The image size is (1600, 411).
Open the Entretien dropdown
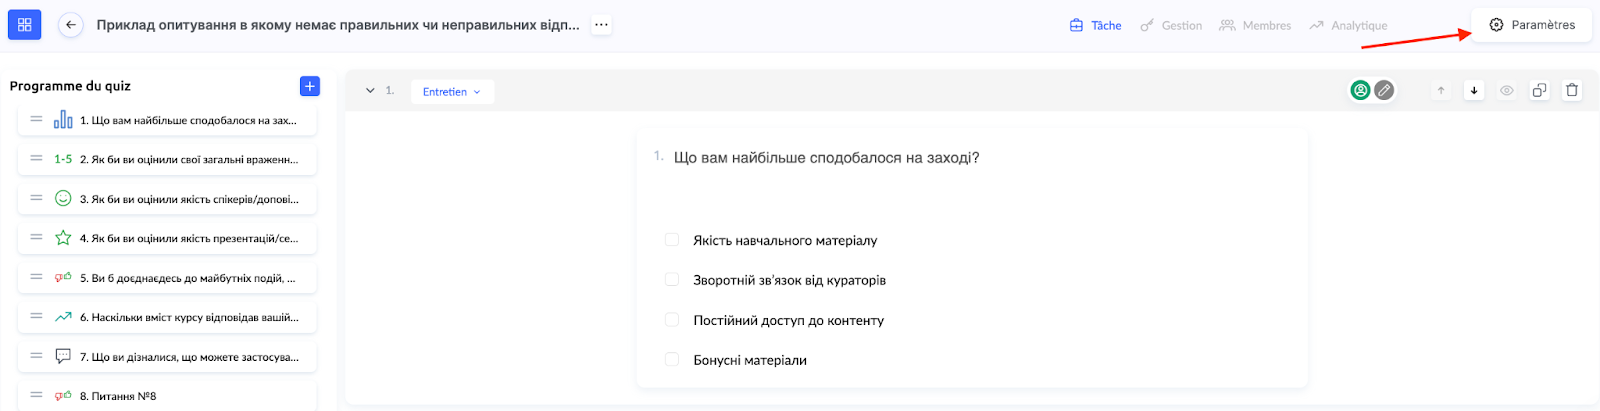(x=452, y=91)
